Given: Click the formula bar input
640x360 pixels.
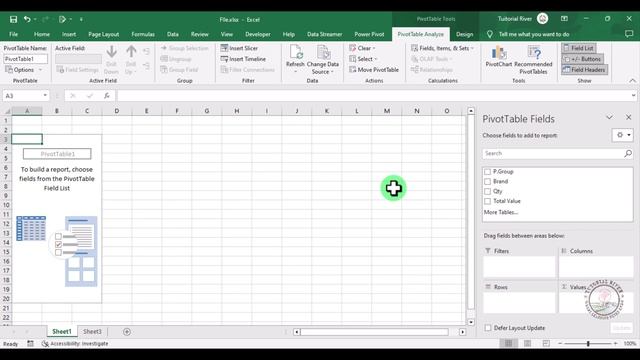Looking at the screenshot, I should [x=373, y=96].
